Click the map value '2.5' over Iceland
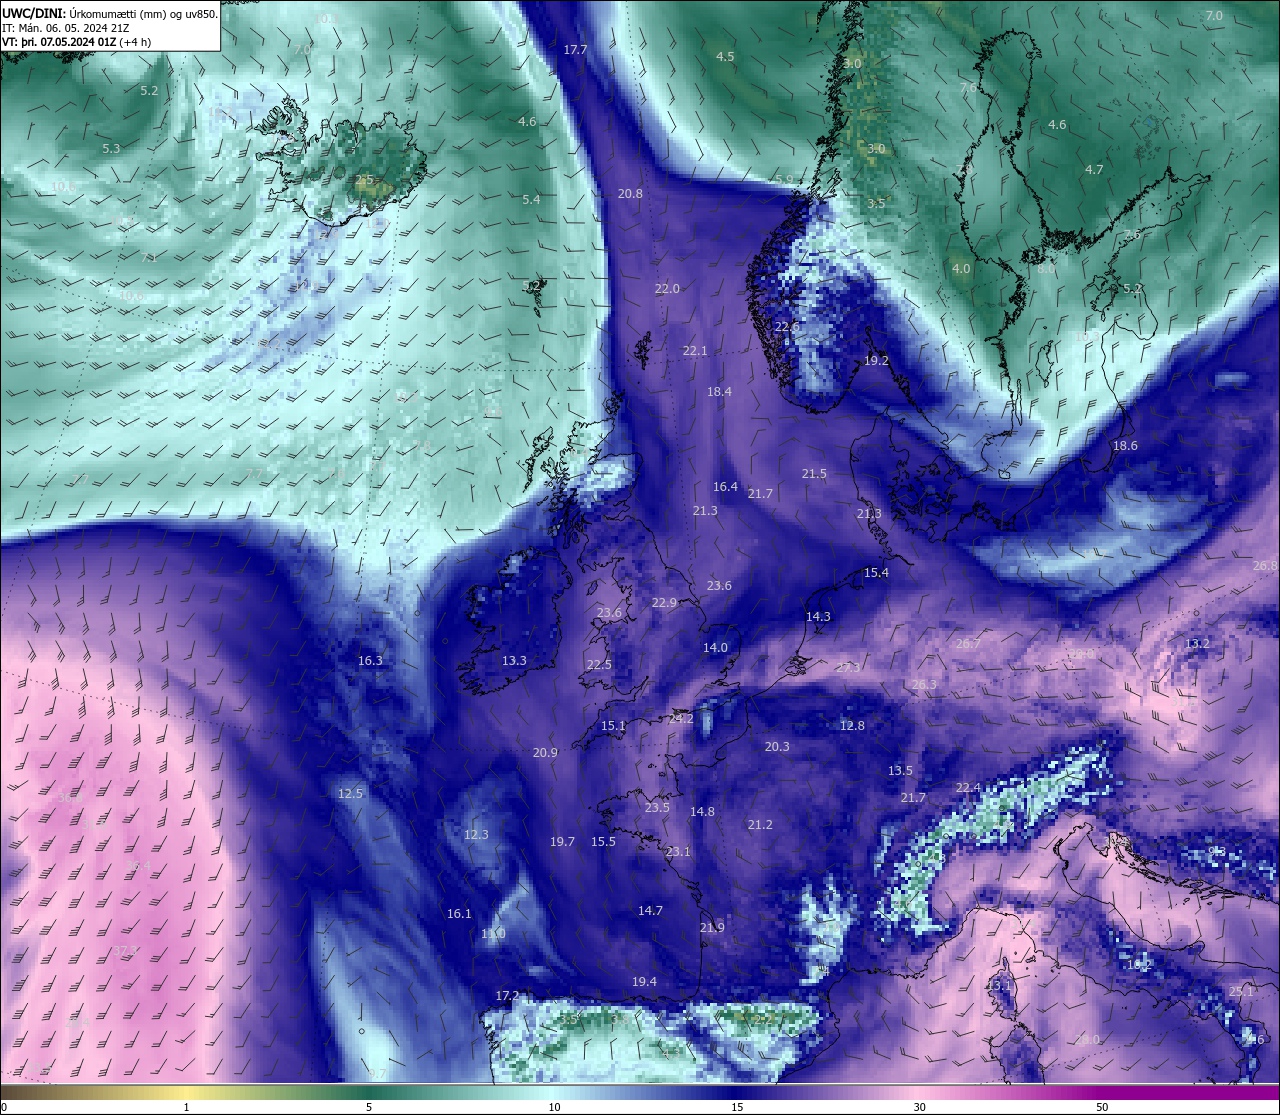1280x1115 pixels. click(364, 179)
